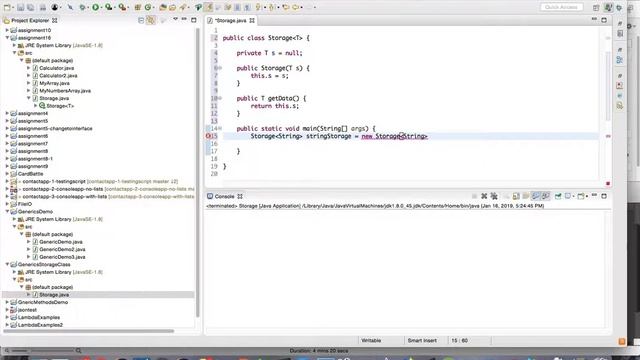Screen dimensions: 640x360
Task: Minimize the Project Explorer view
Action: point(184,20)
